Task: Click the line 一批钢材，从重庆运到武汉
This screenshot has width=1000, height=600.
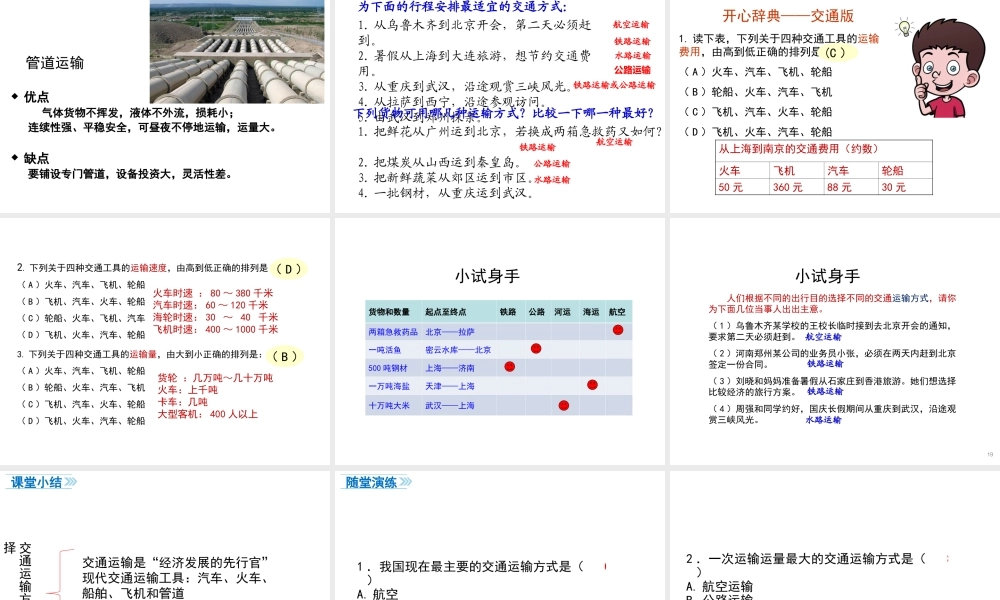Action: (445, 193)
